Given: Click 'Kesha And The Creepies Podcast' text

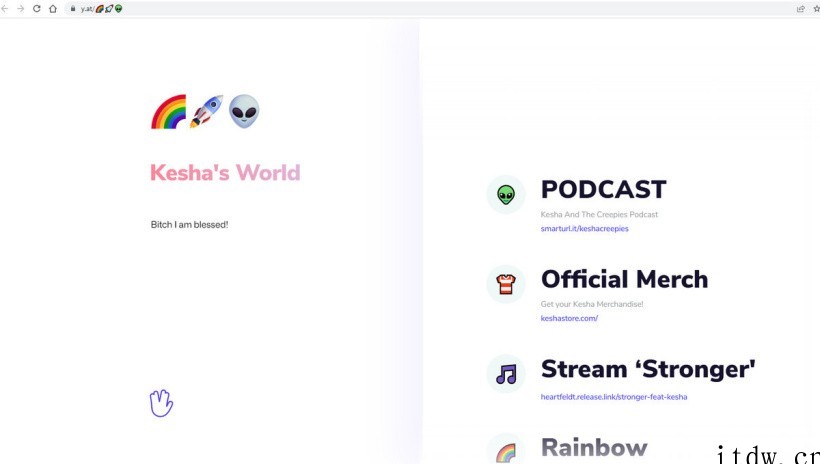Looking at the screenshot, I should [599, 214].
